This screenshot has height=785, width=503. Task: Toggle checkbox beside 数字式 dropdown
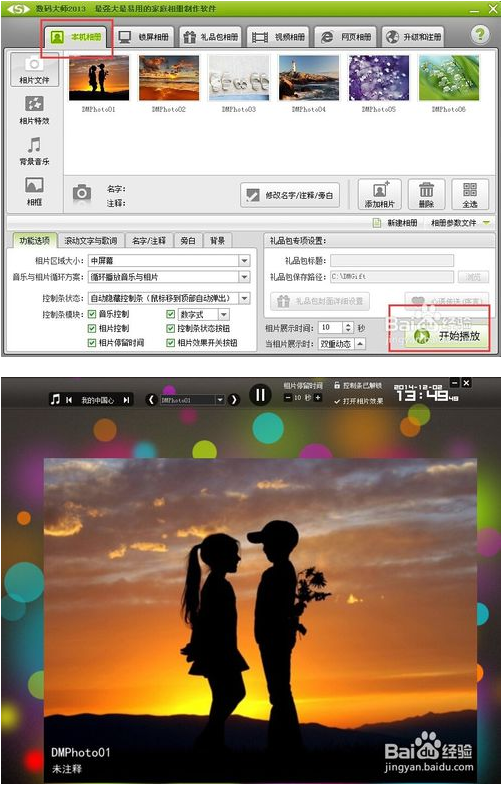click(171, 314)
